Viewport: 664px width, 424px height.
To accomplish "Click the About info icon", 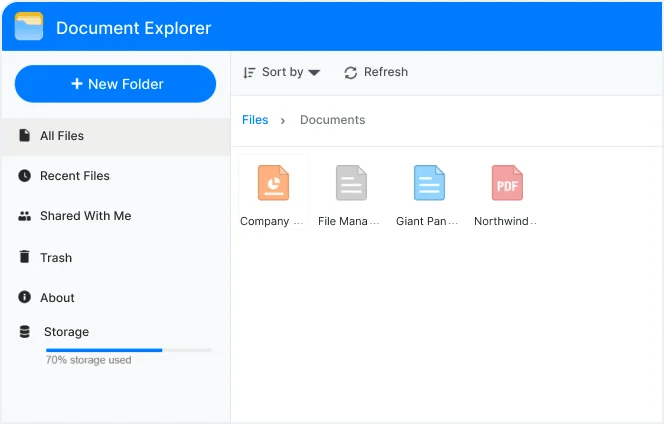I will (x=25, y=297).
